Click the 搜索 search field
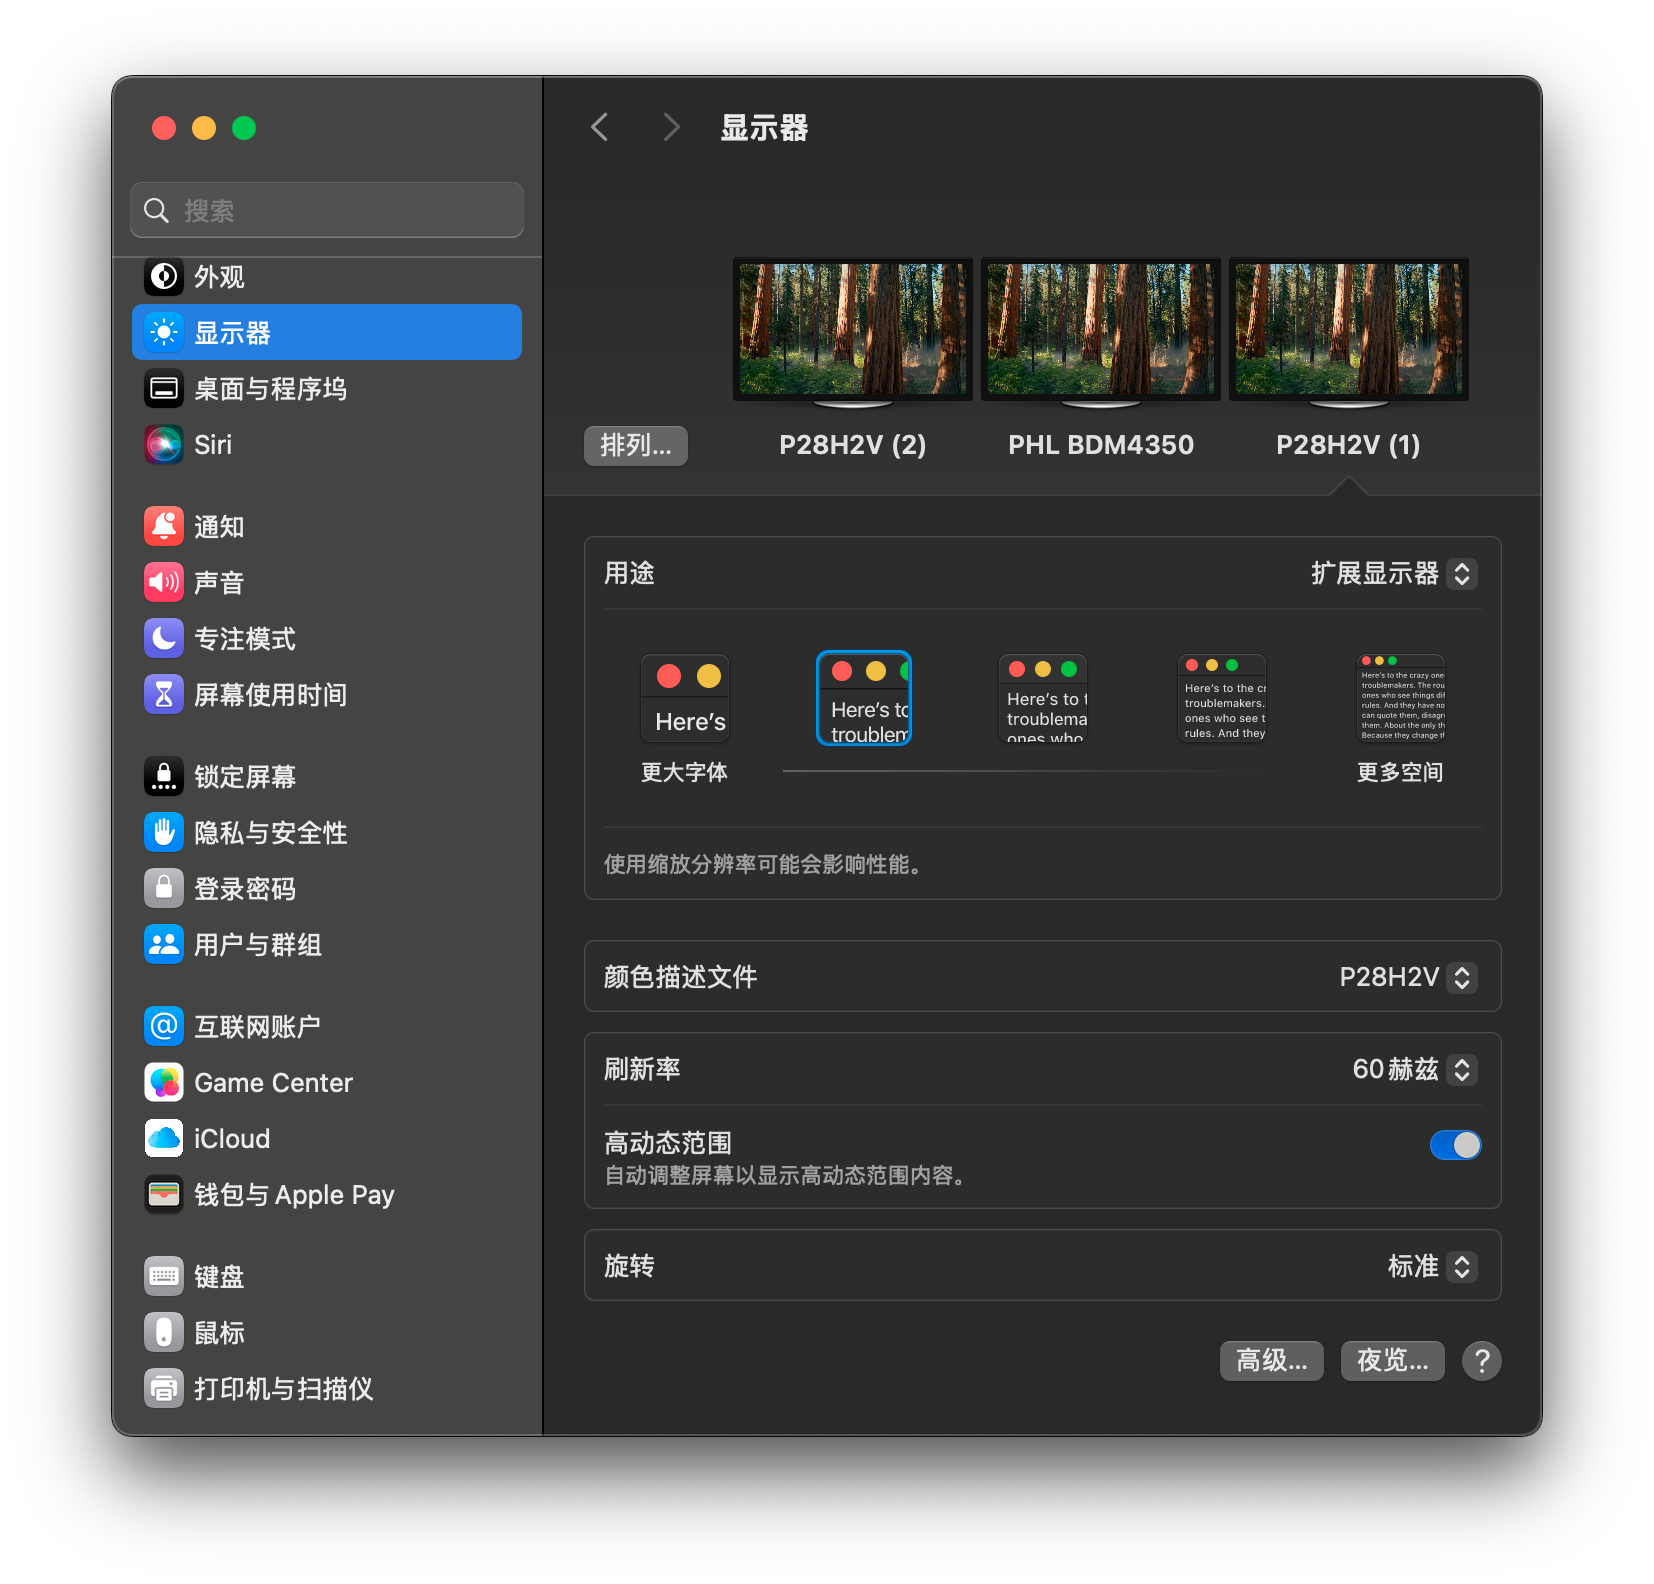Image resolution: width=1654 pixels, height=1584 pixels. point(327,210)
